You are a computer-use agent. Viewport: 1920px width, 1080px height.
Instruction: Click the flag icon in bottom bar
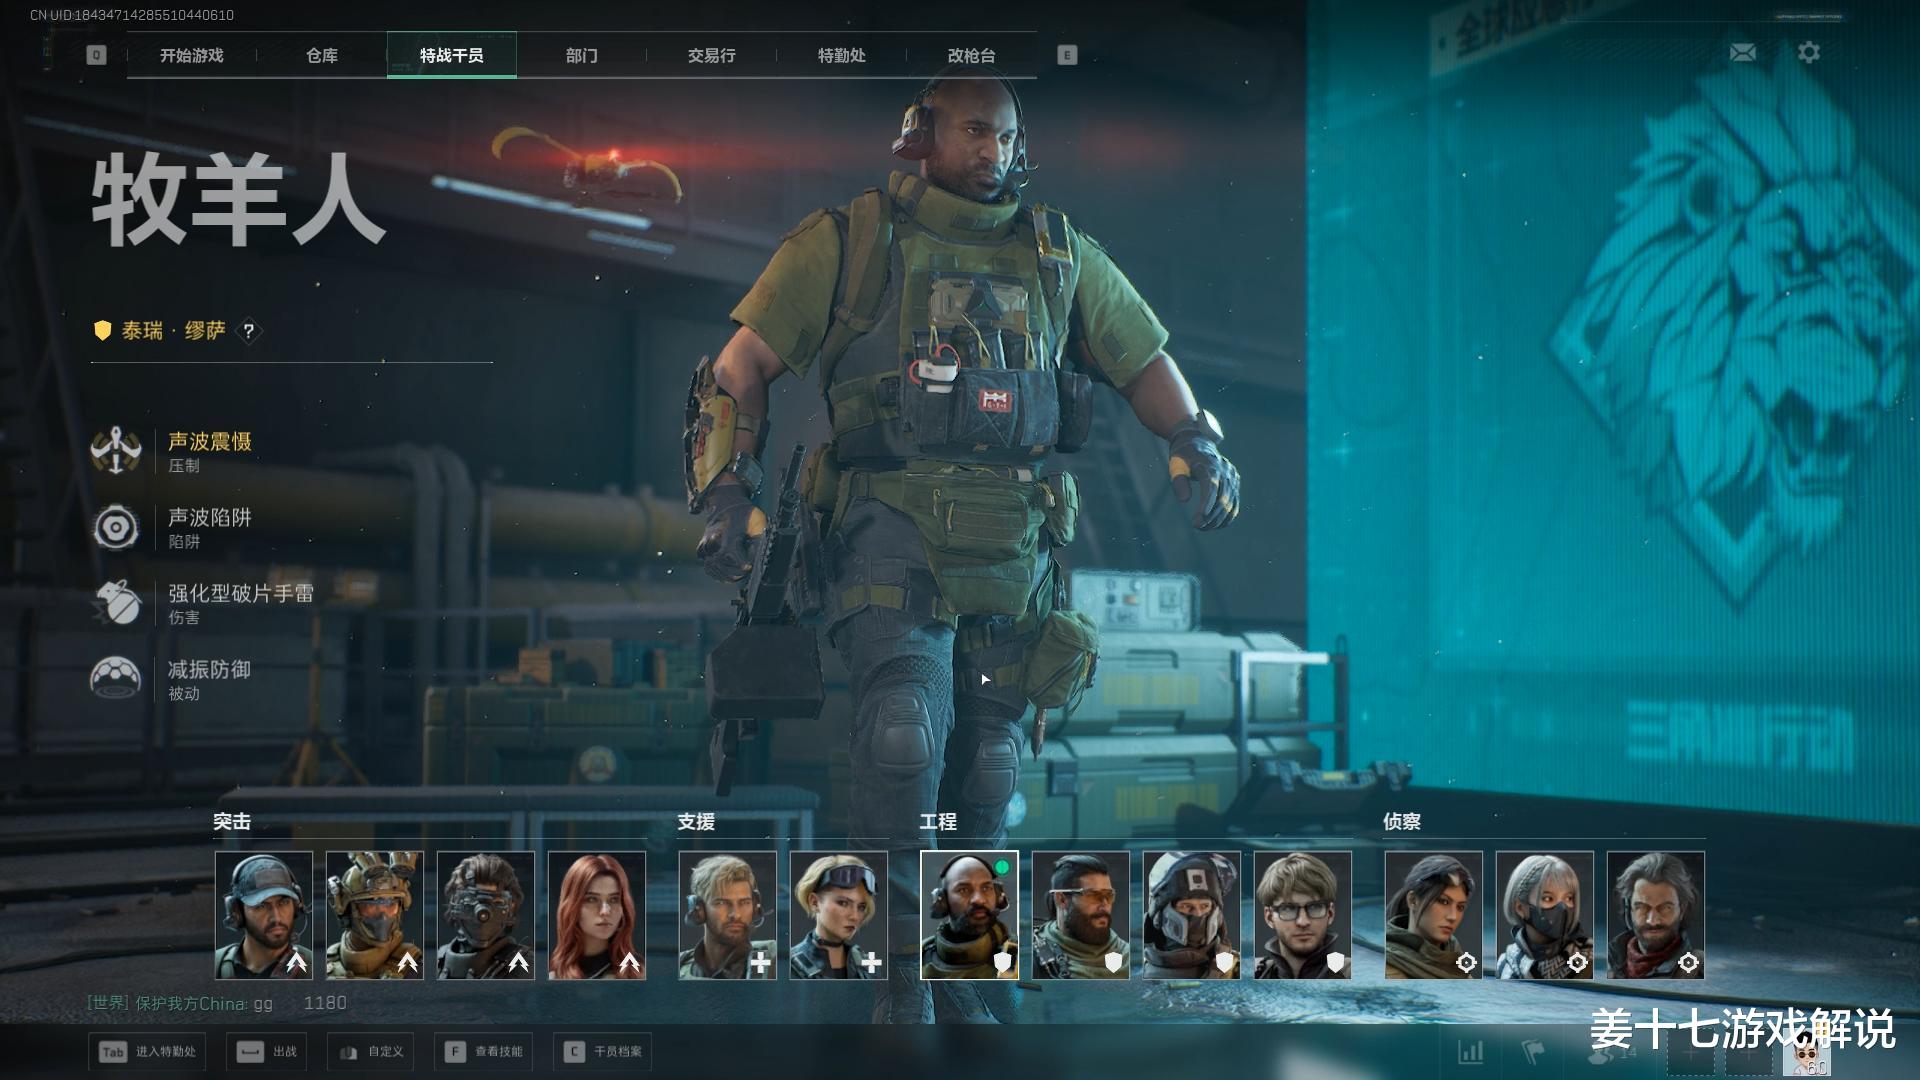pos(1532,1051)
